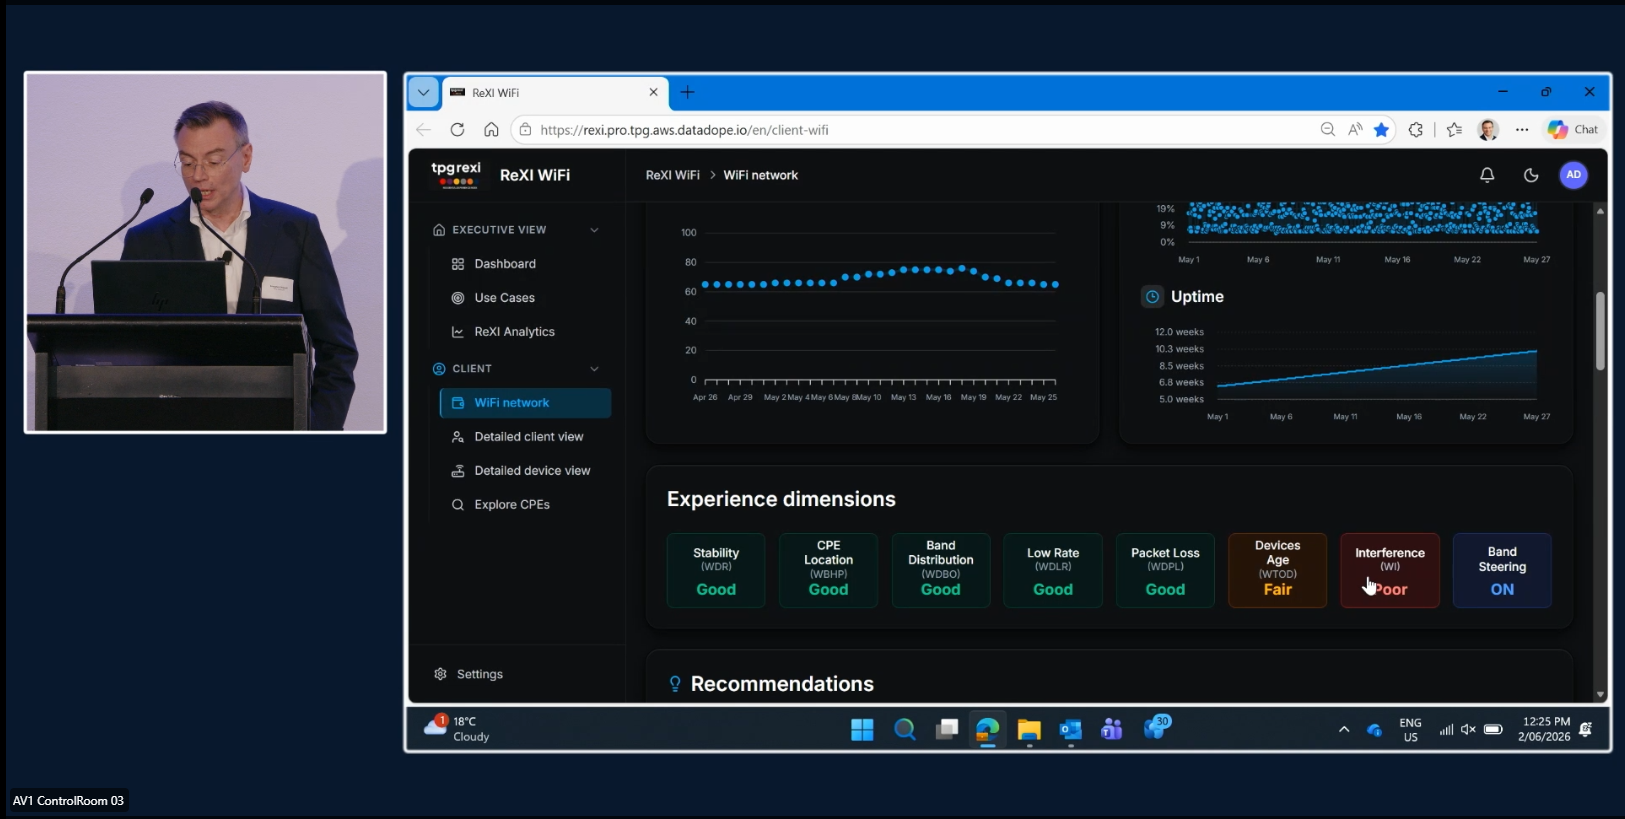This screenshot has height=819, width=1625.
Task: Click the address bar URL
Action: (684, 130)
